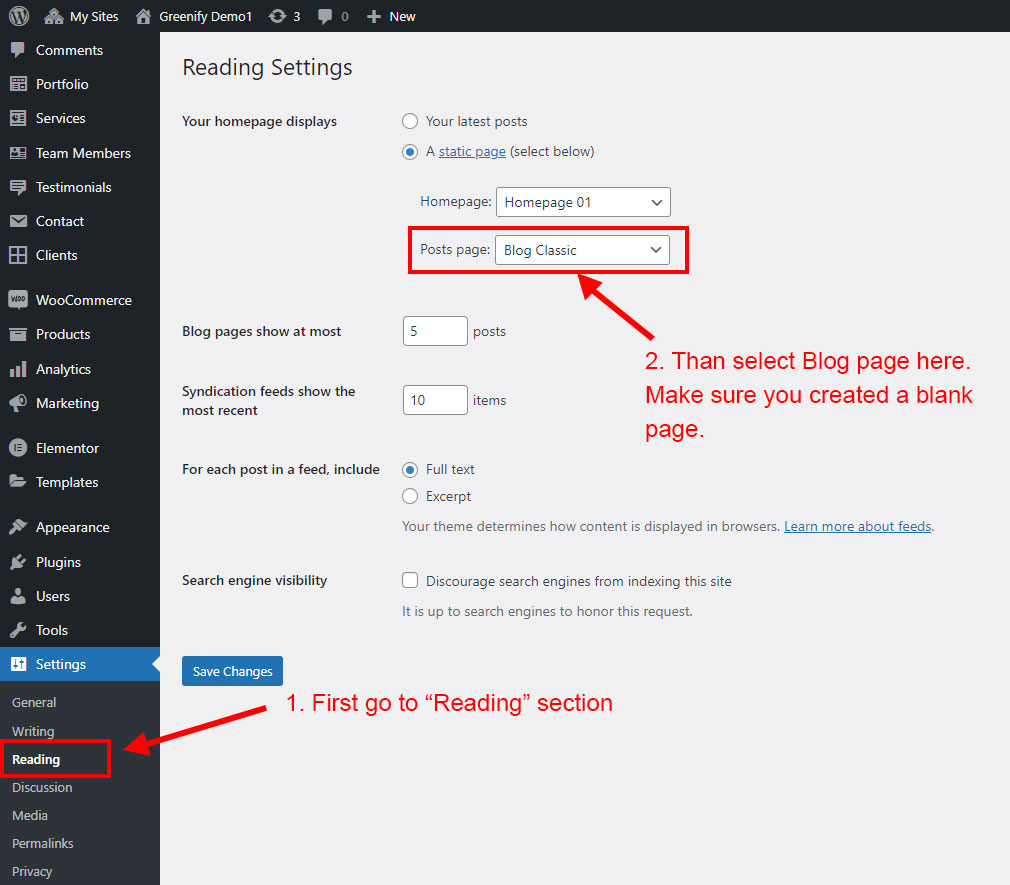Click the comments bubble icon in admin bar

[x=325, y=16]
